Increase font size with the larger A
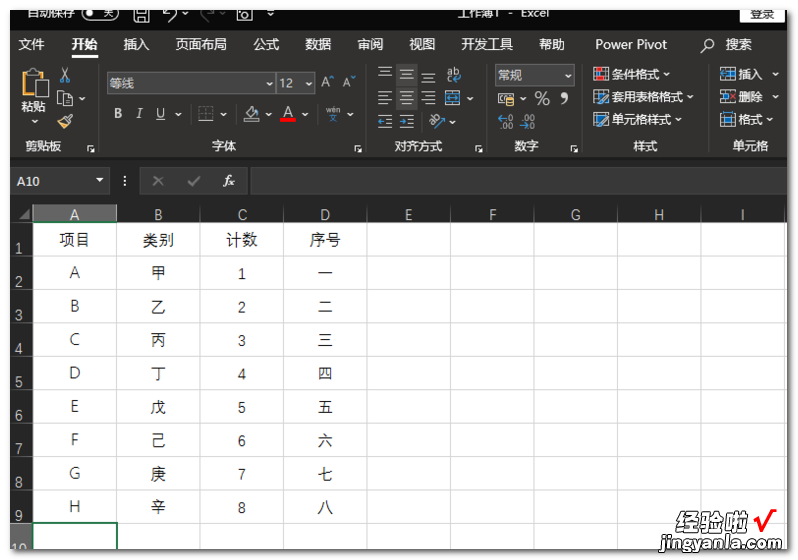 click(327, 82)
